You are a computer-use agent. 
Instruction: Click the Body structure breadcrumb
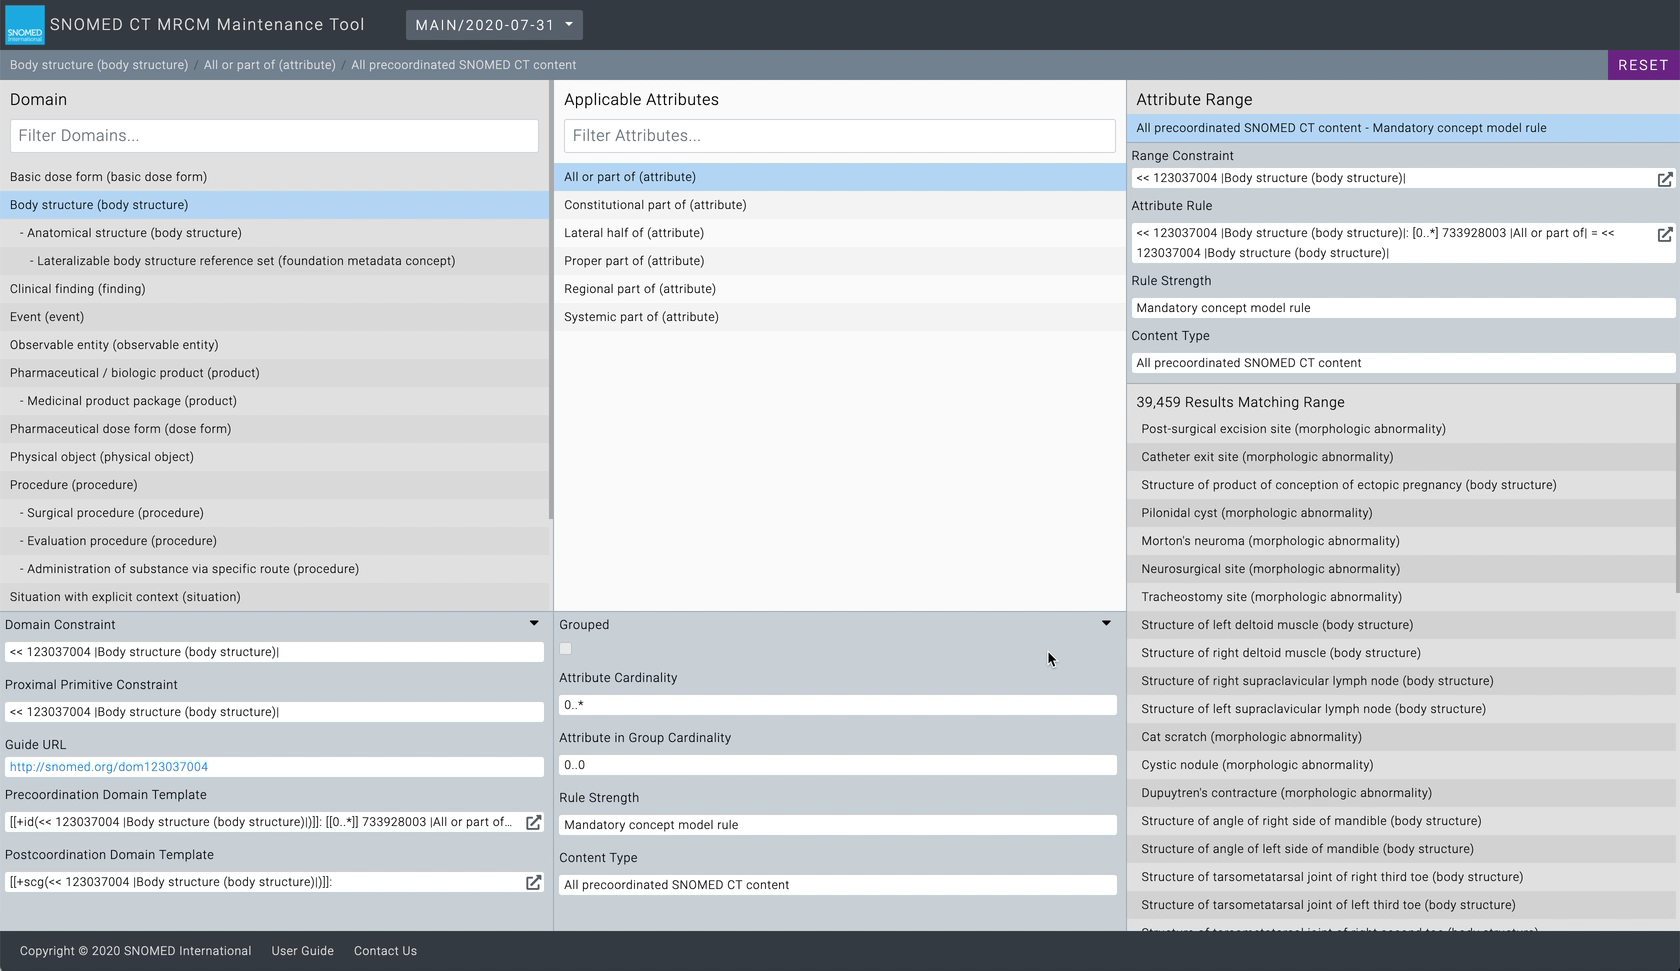point(99,65)
